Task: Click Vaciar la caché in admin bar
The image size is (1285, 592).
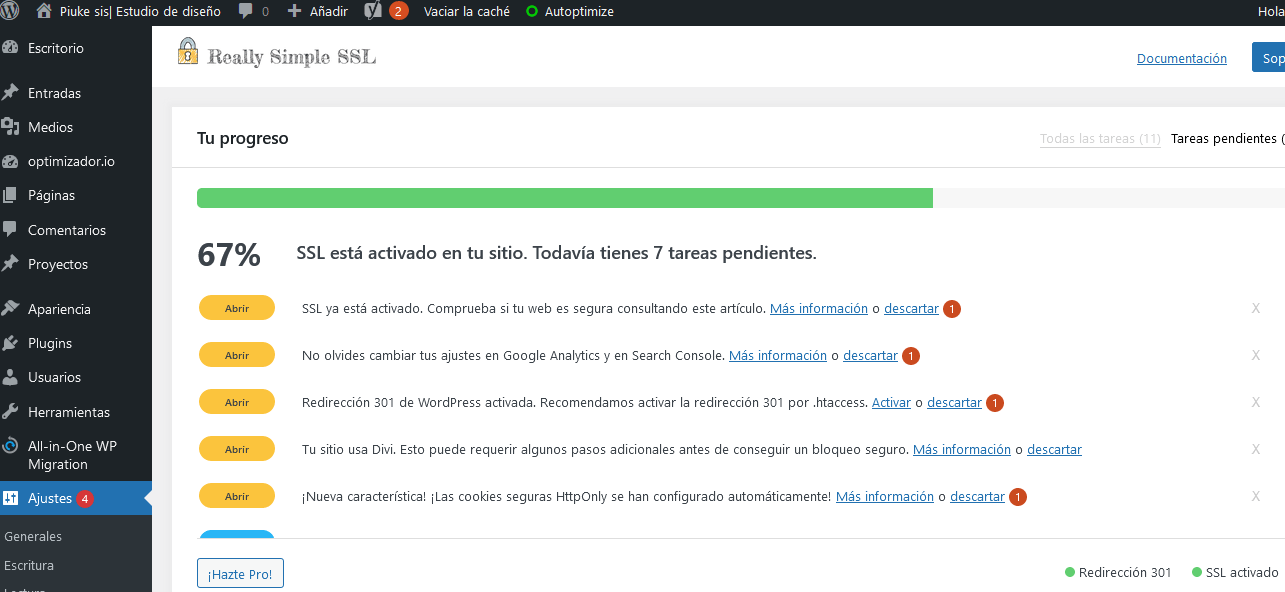Action: pos(467,12)
